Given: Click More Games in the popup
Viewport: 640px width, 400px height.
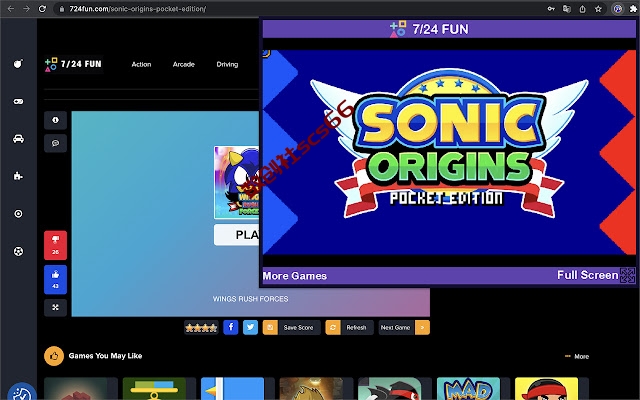Looking at the screenshot, I should click(x=295, y=276).
